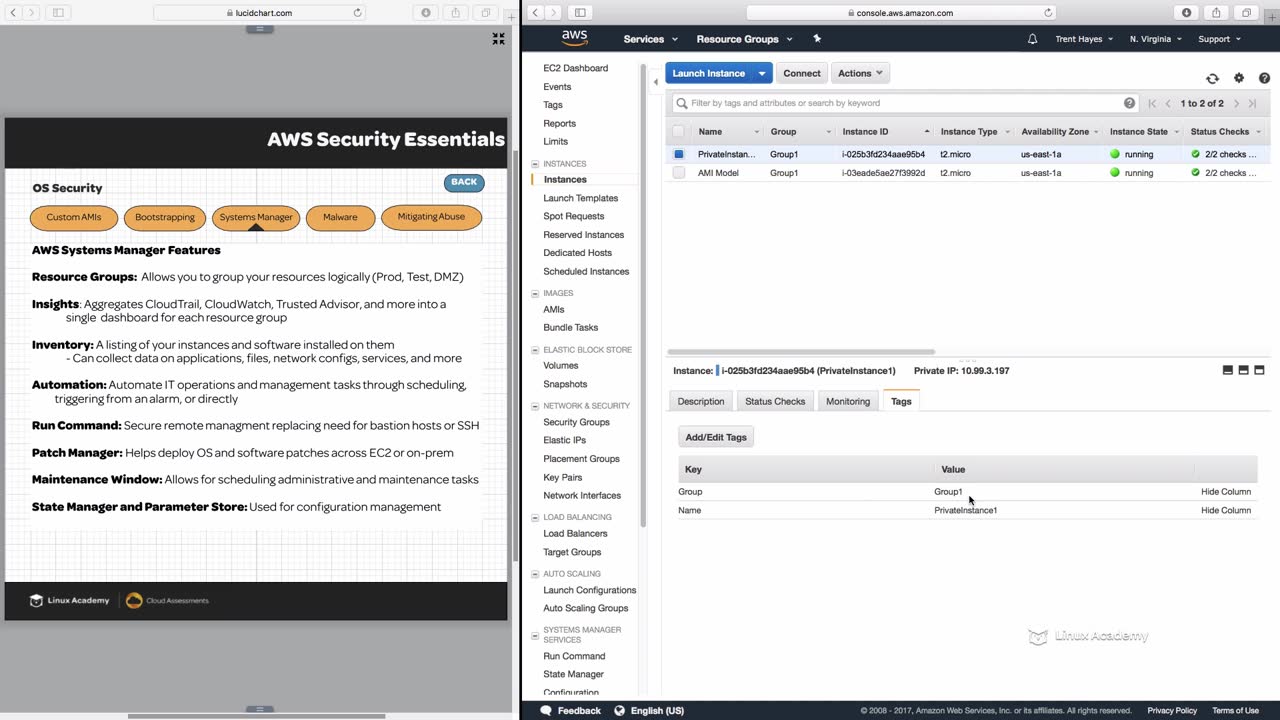Open the Support dropdown menu
The height and width of the screenshot is (720, 1280).
[x=1220, y=39]
